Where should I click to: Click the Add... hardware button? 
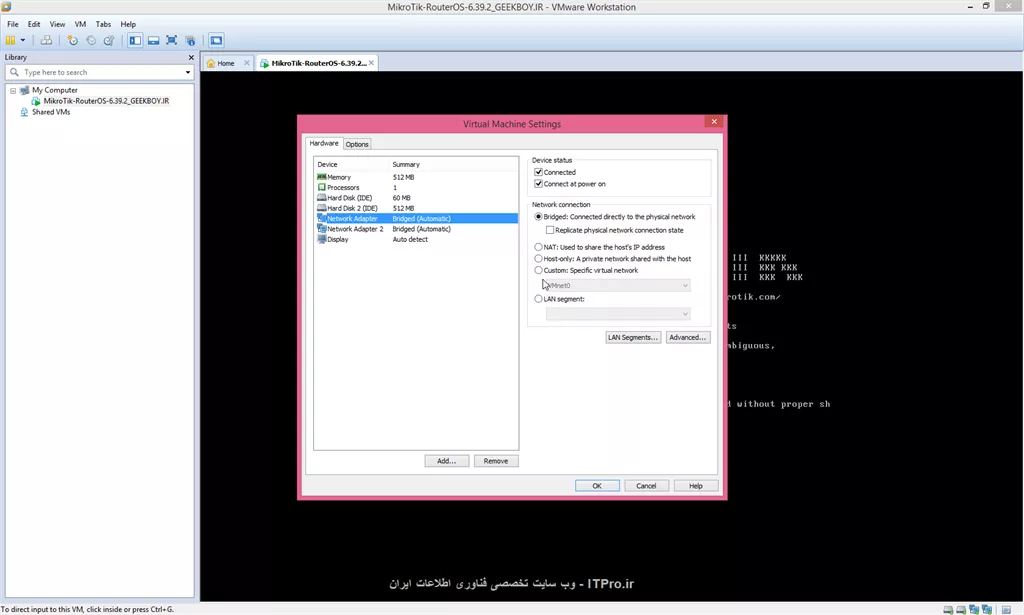(x=446, y=461)
